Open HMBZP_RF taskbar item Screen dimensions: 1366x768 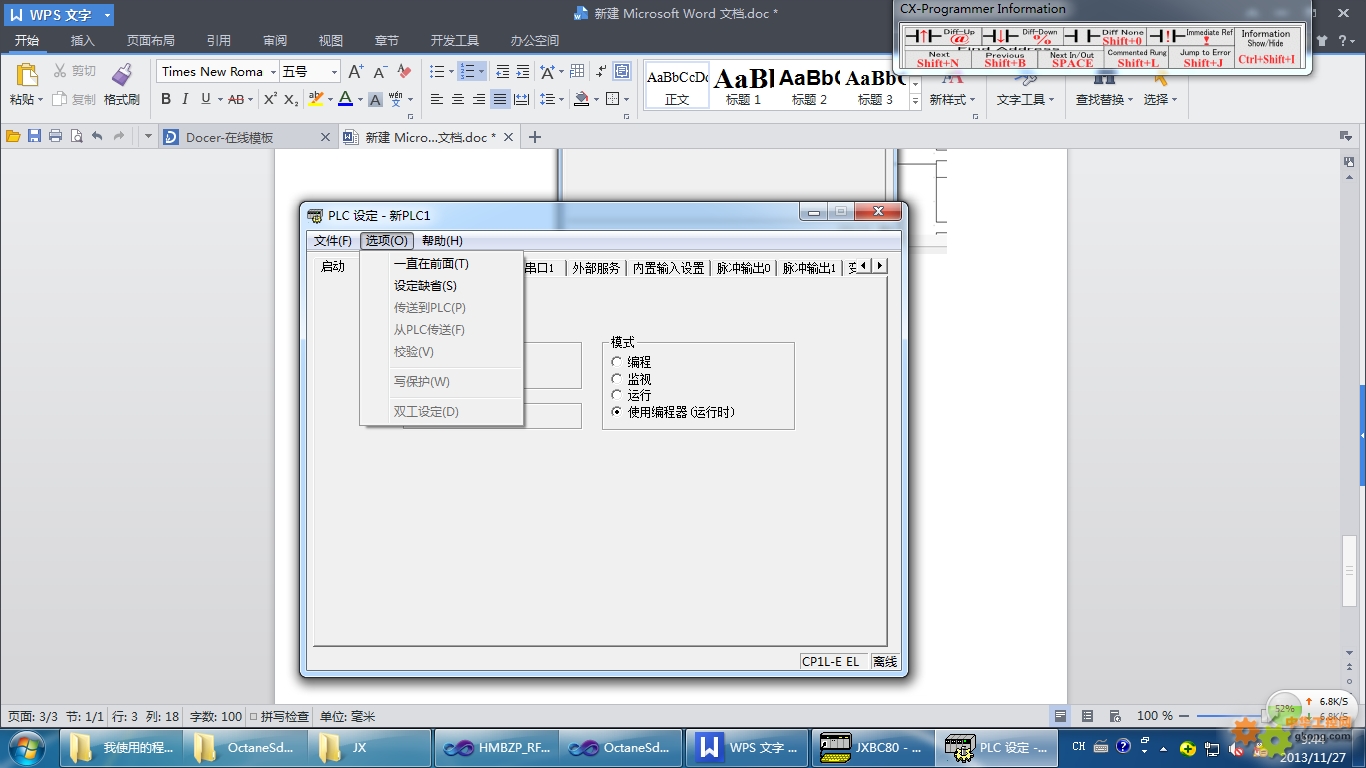click(495, 748)
